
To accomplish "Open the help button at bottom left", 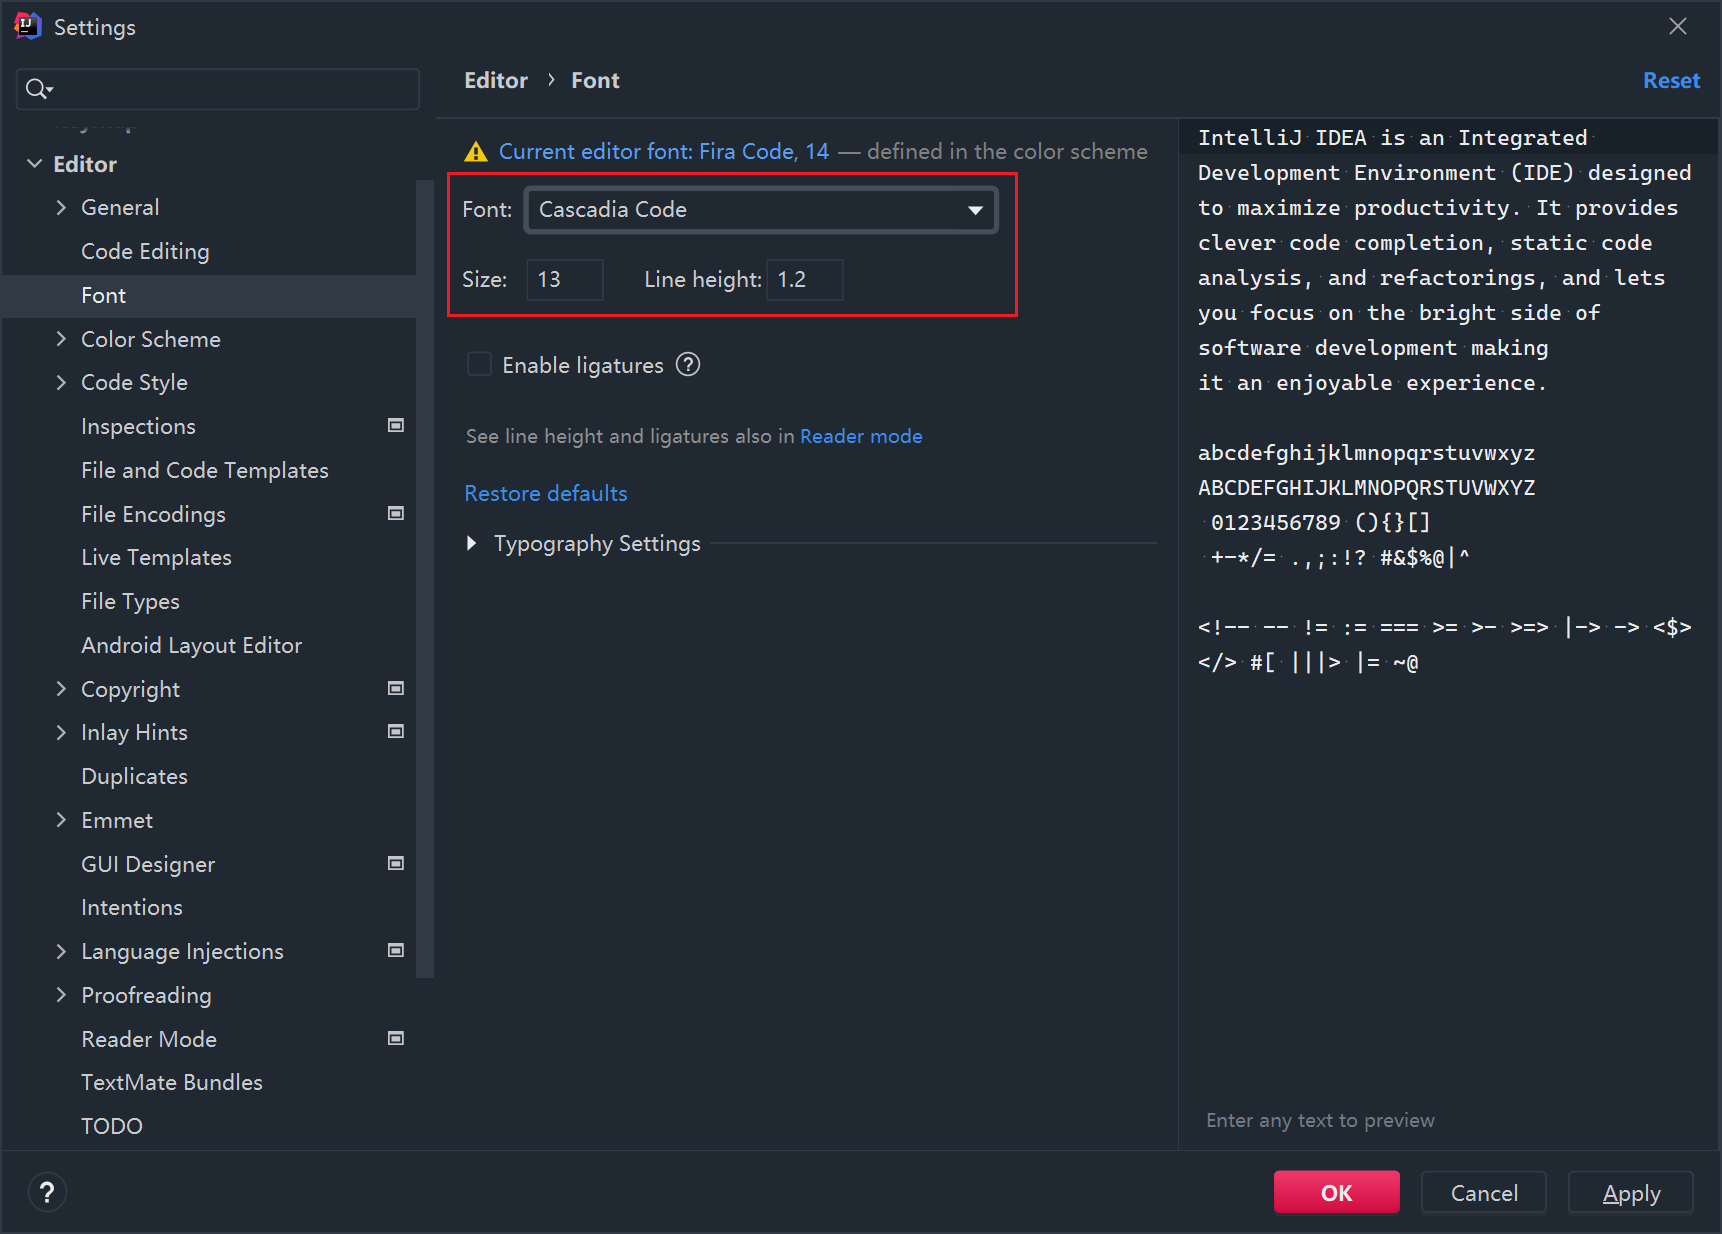I will pos(46,1192).
